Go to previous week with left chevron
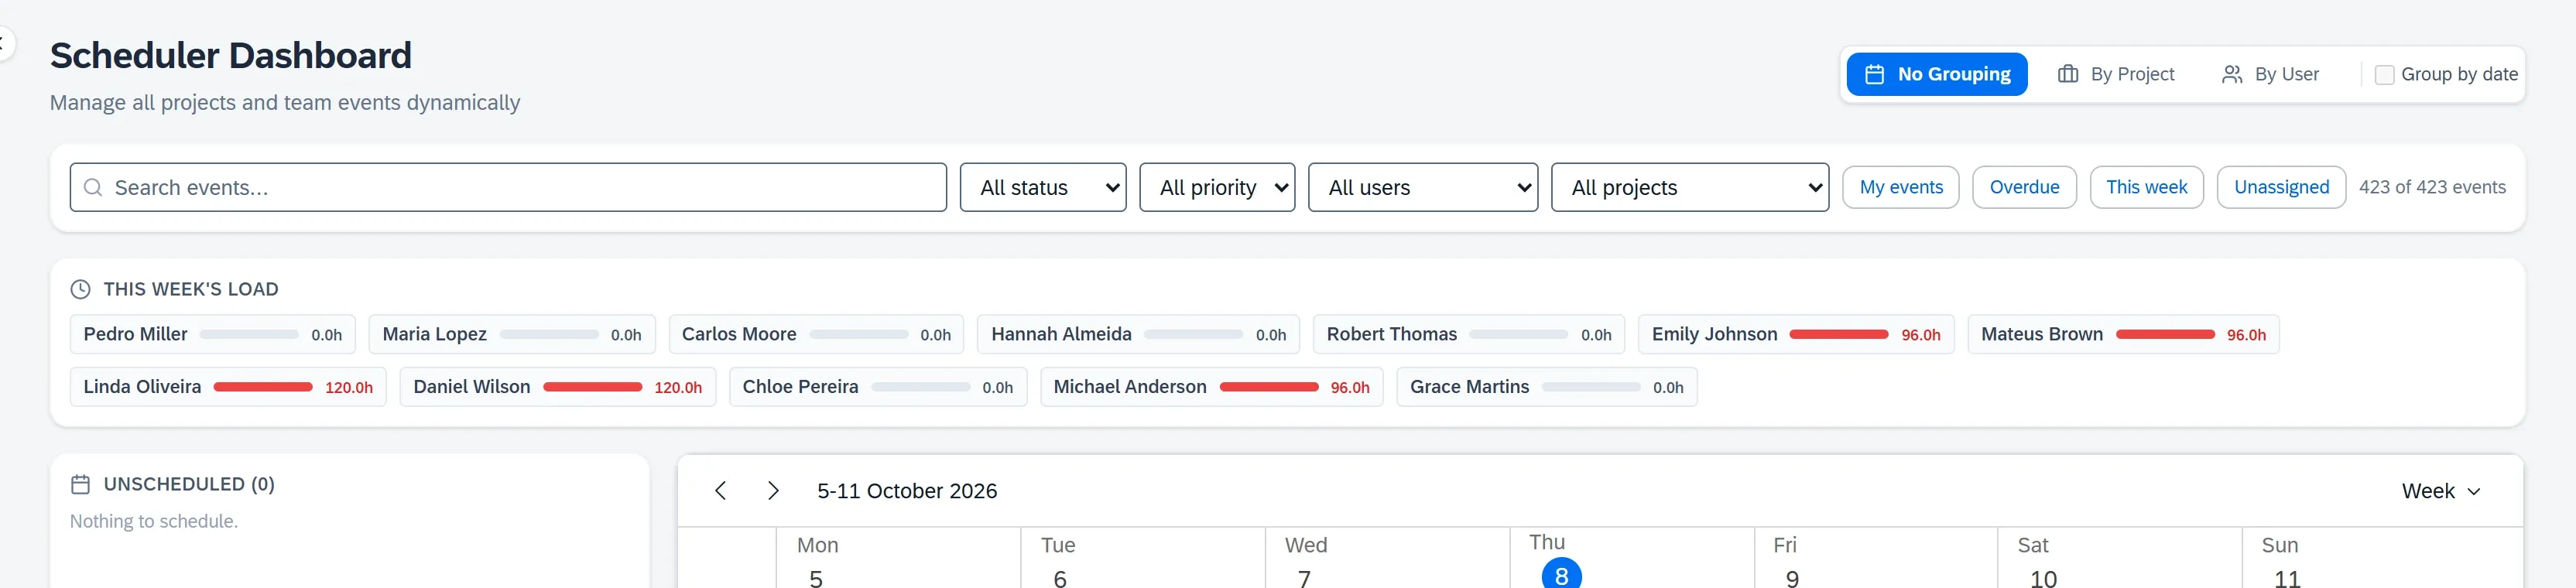Viewport: 2576px width, 588px height. pyautogui.click(x=720, y=491)
